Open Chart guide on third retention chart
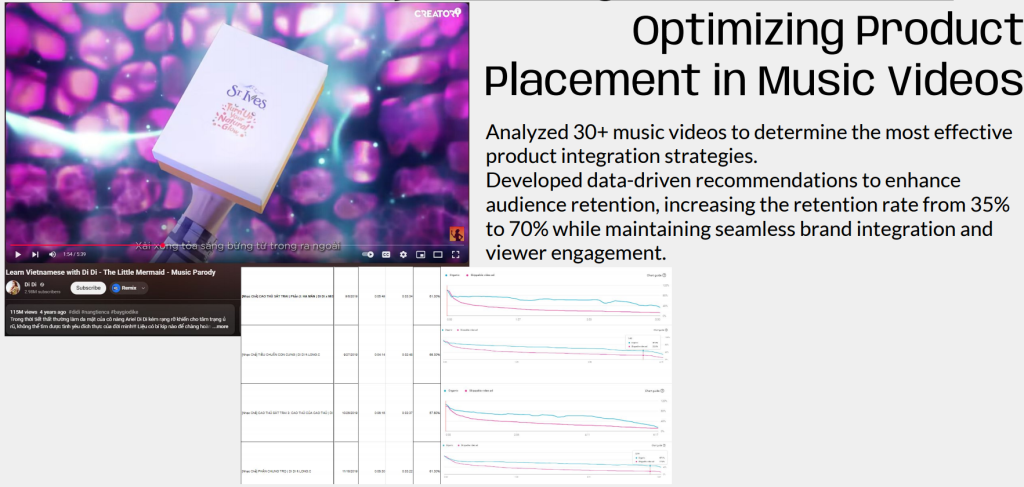This screenshot has width=1024, height=487. (655, 390)
